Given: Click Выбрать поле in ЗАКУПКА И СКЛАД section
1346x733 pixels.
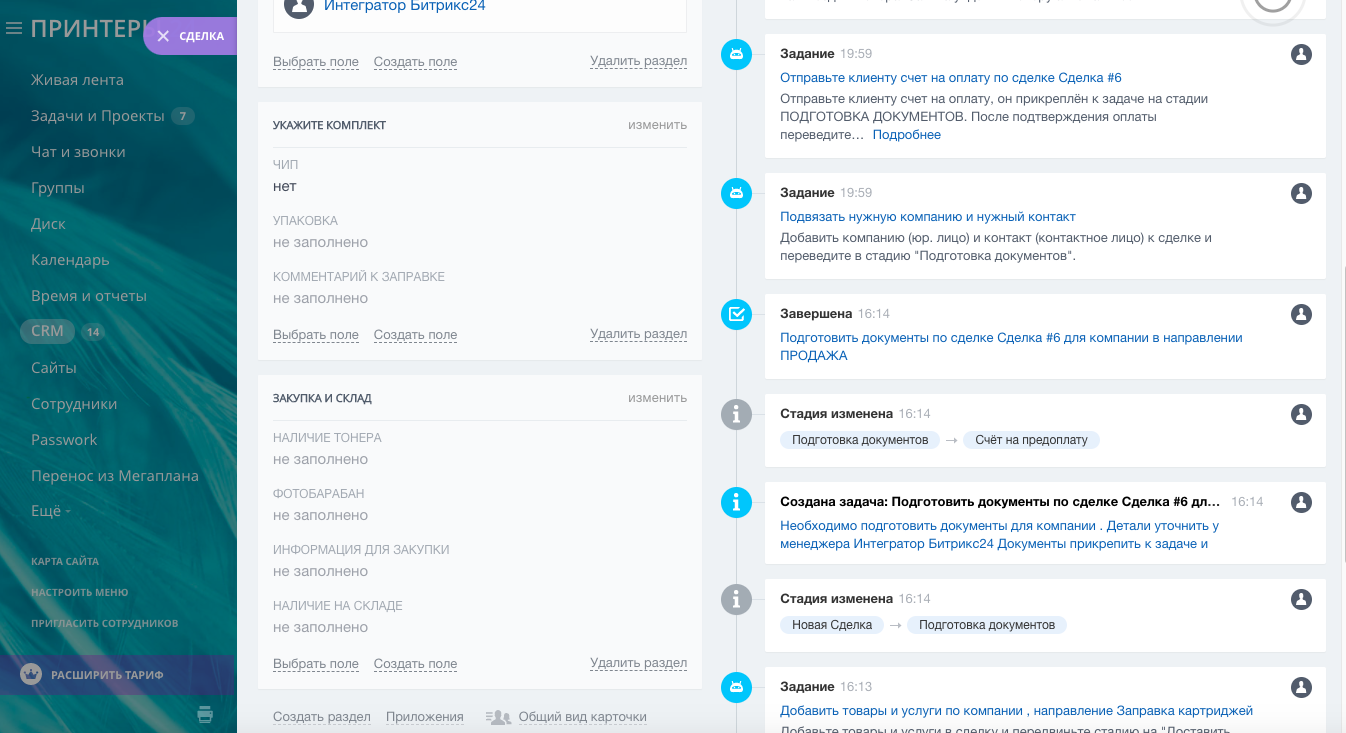Looking at the screenshot, I should [x=316, y=664].
